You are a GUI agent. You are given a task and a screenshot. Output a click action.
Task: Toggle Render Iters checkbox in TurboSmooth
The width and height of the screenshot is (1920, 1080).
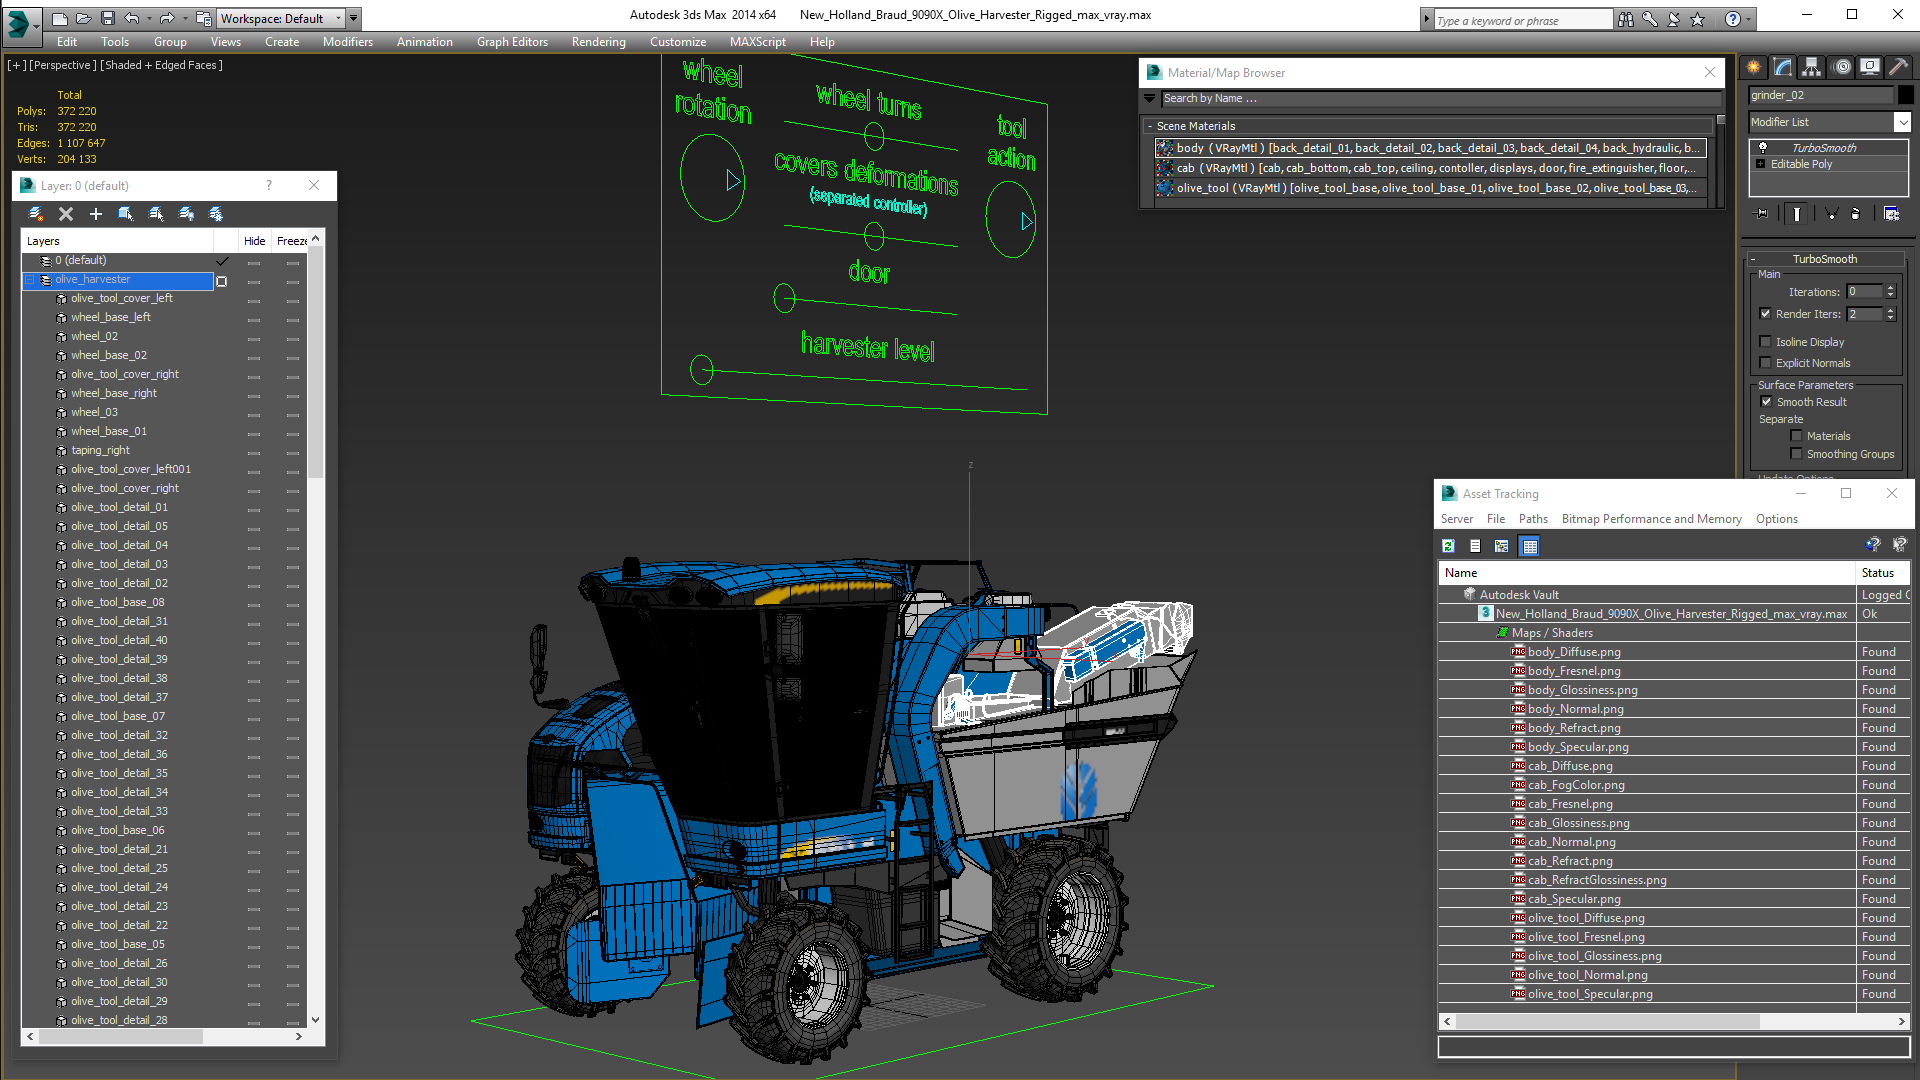1766,314
